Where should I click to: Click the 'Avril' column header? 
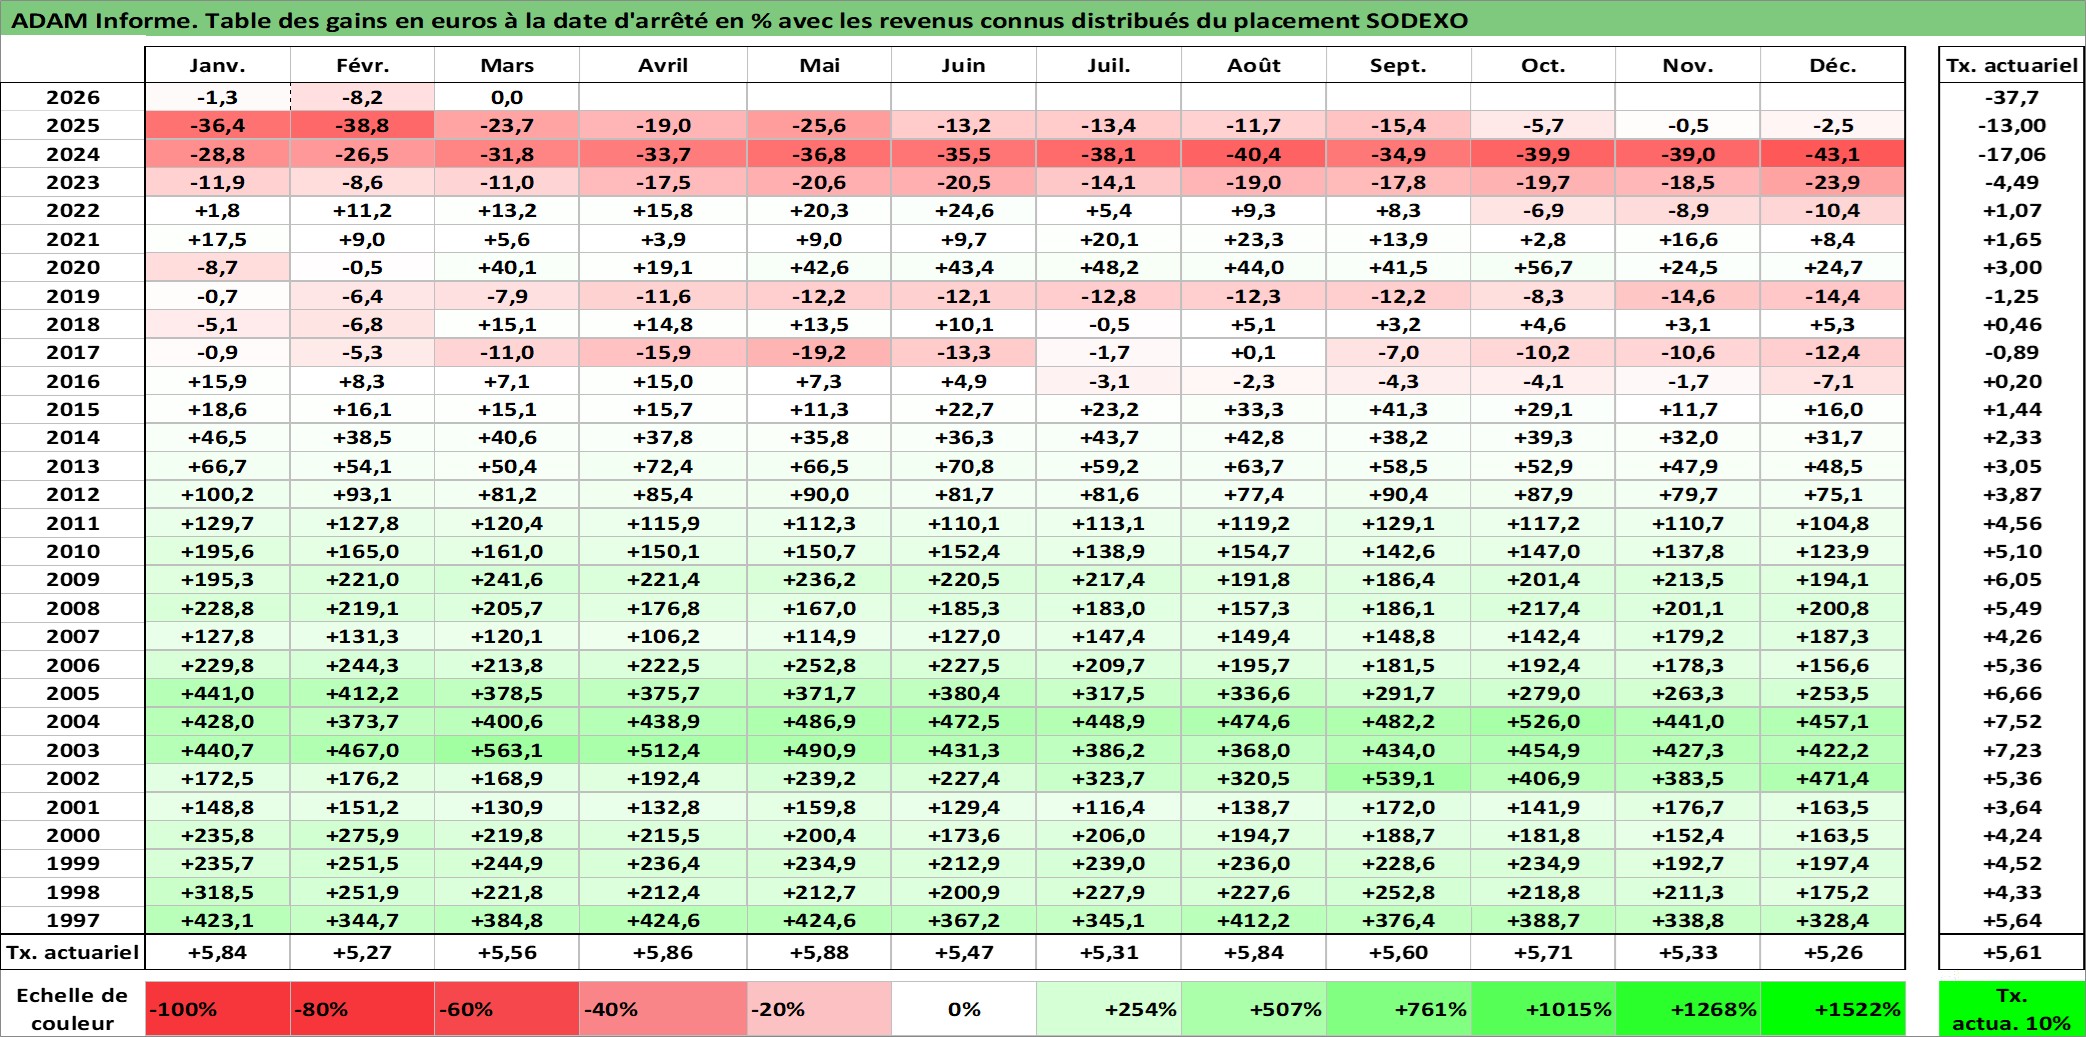click(663, 65)
